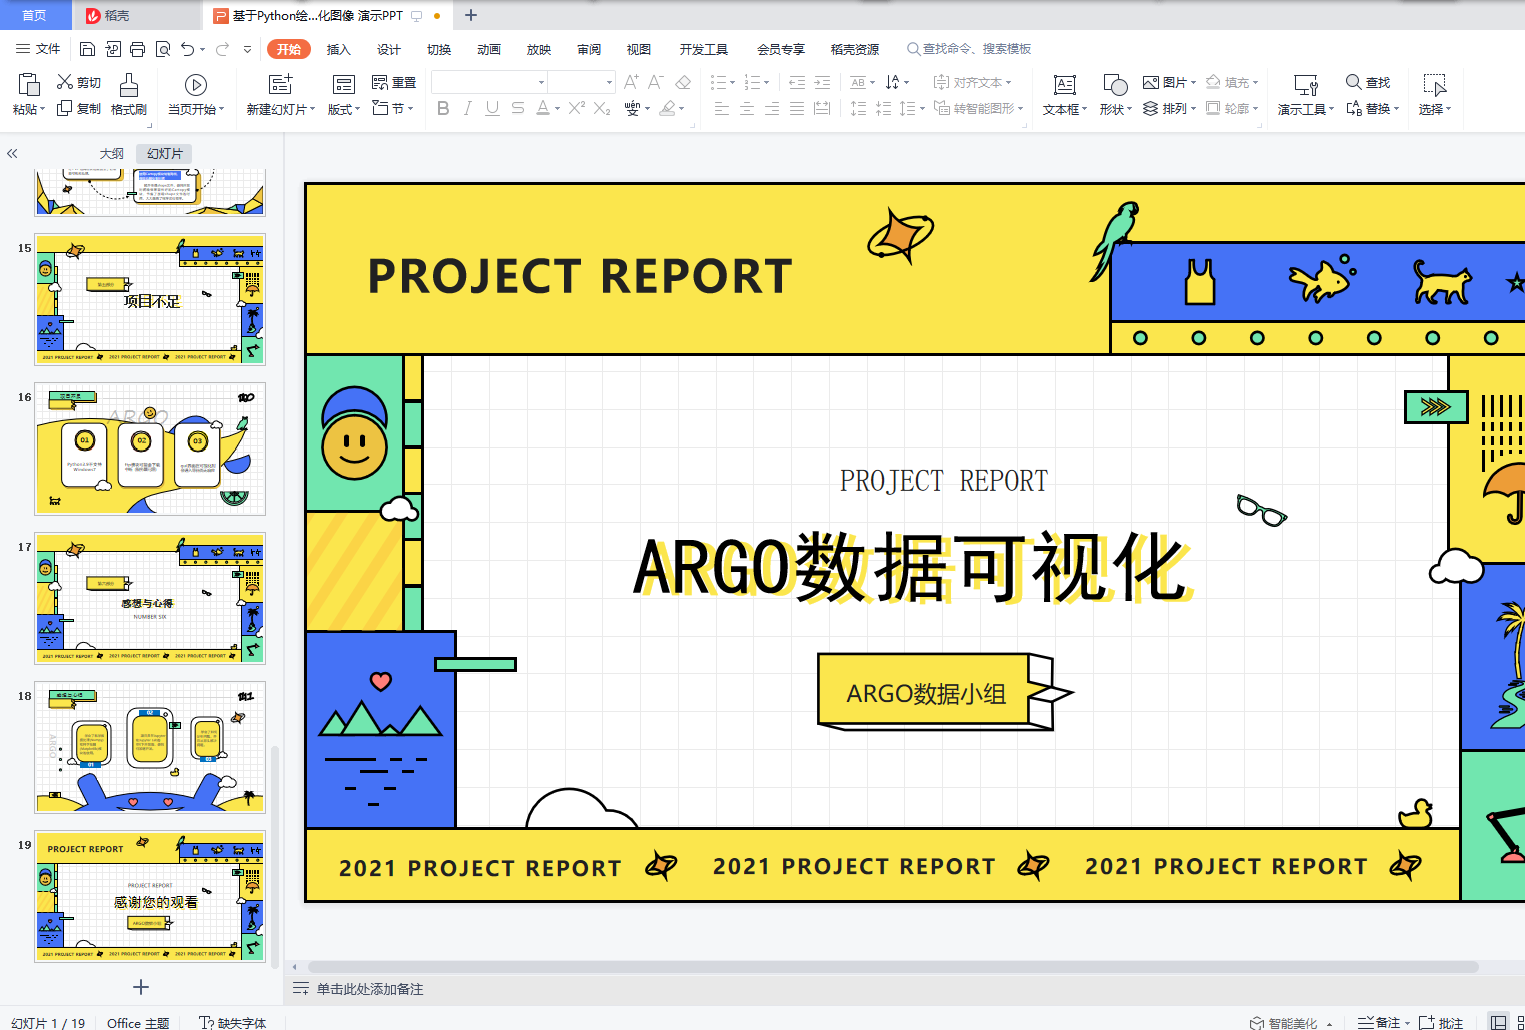Click the Print icon in quick access toolbar
Viewport: 1525px width, 1030px height.
(137, 49)
